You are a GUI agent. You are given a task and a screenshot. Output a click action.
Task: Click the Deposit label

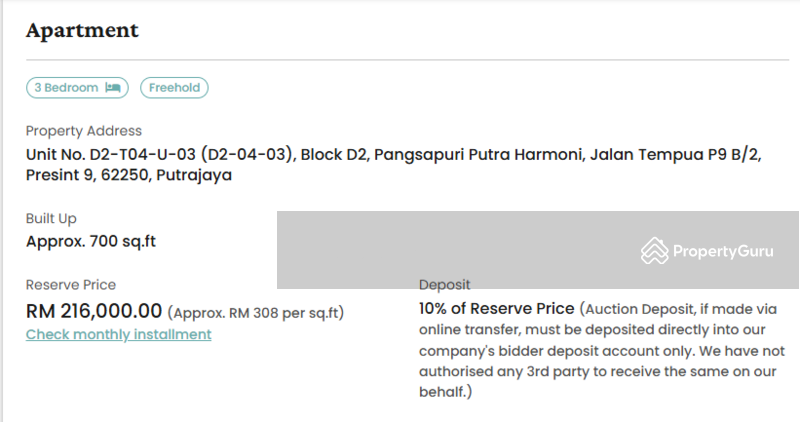pos(444,285)
